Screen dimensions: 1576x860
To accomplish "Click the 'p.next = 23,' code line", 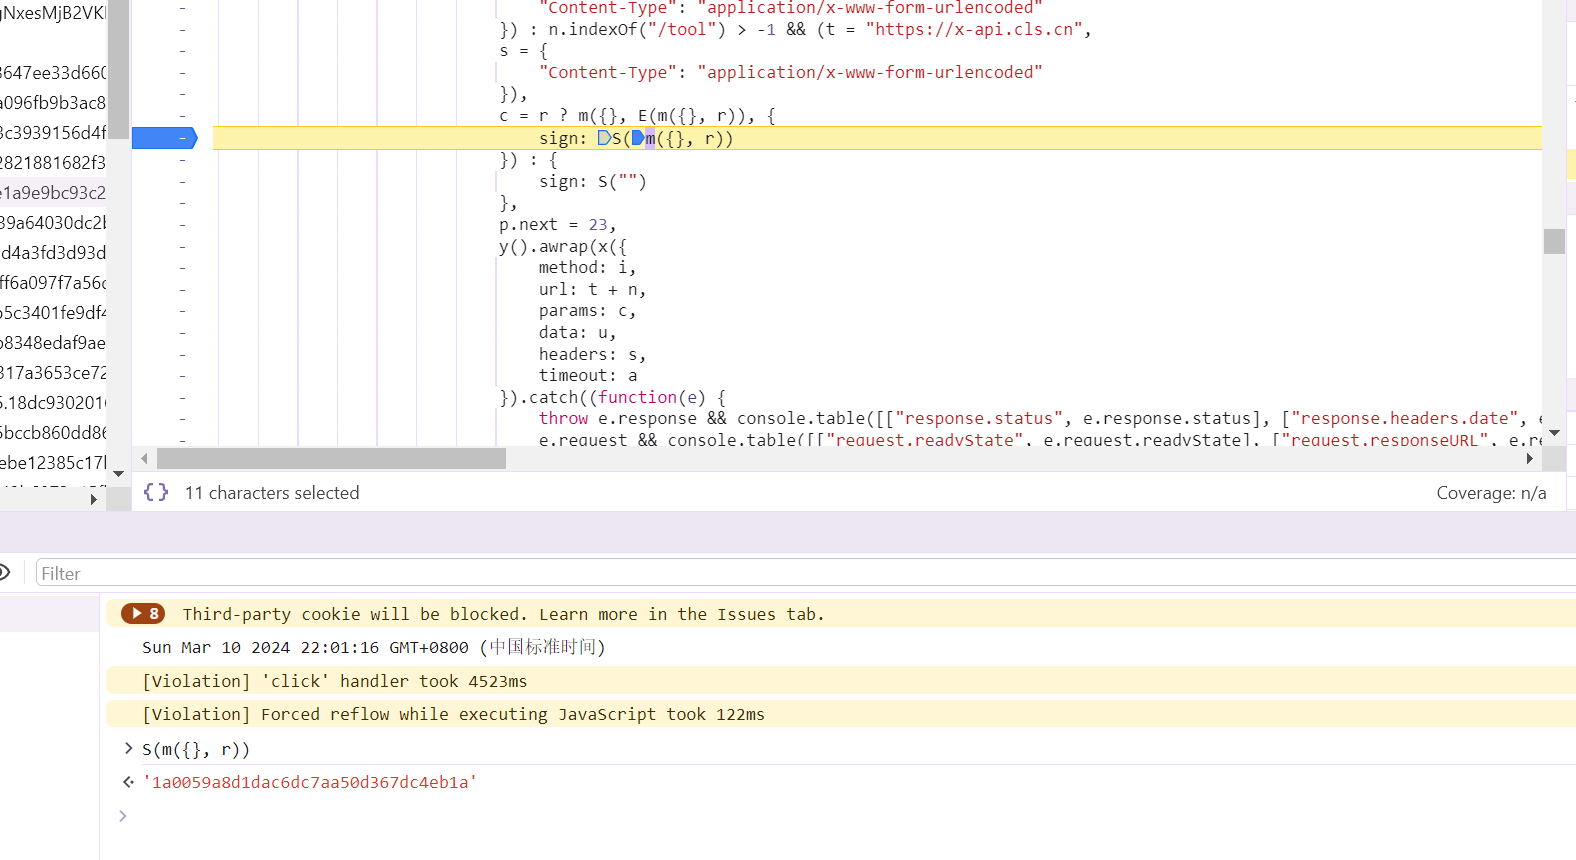I will pos(558,224).
